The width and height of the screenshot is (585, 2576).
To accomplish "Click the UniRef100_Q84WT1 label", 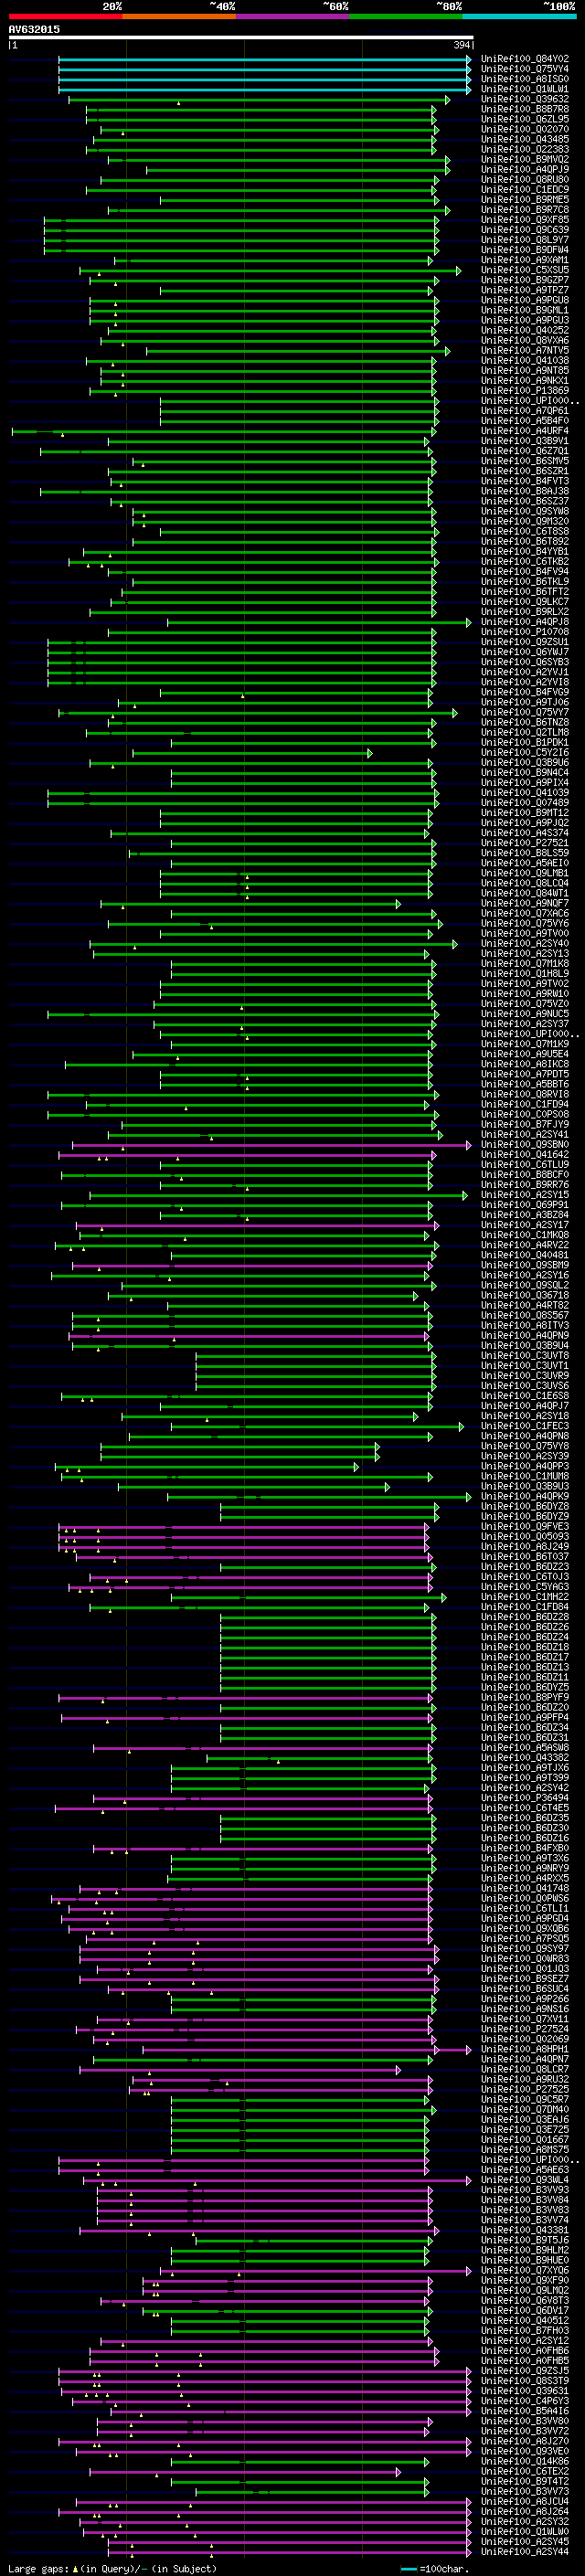I will (x=525, y=893).
